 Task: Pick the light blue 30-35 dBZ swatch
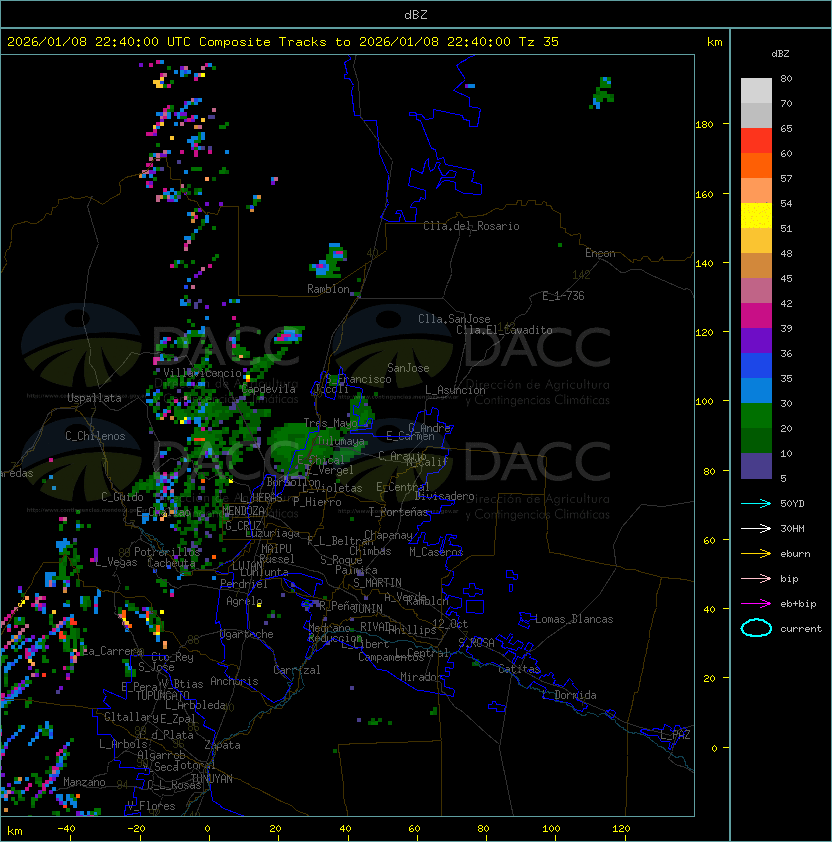[756, 390]
